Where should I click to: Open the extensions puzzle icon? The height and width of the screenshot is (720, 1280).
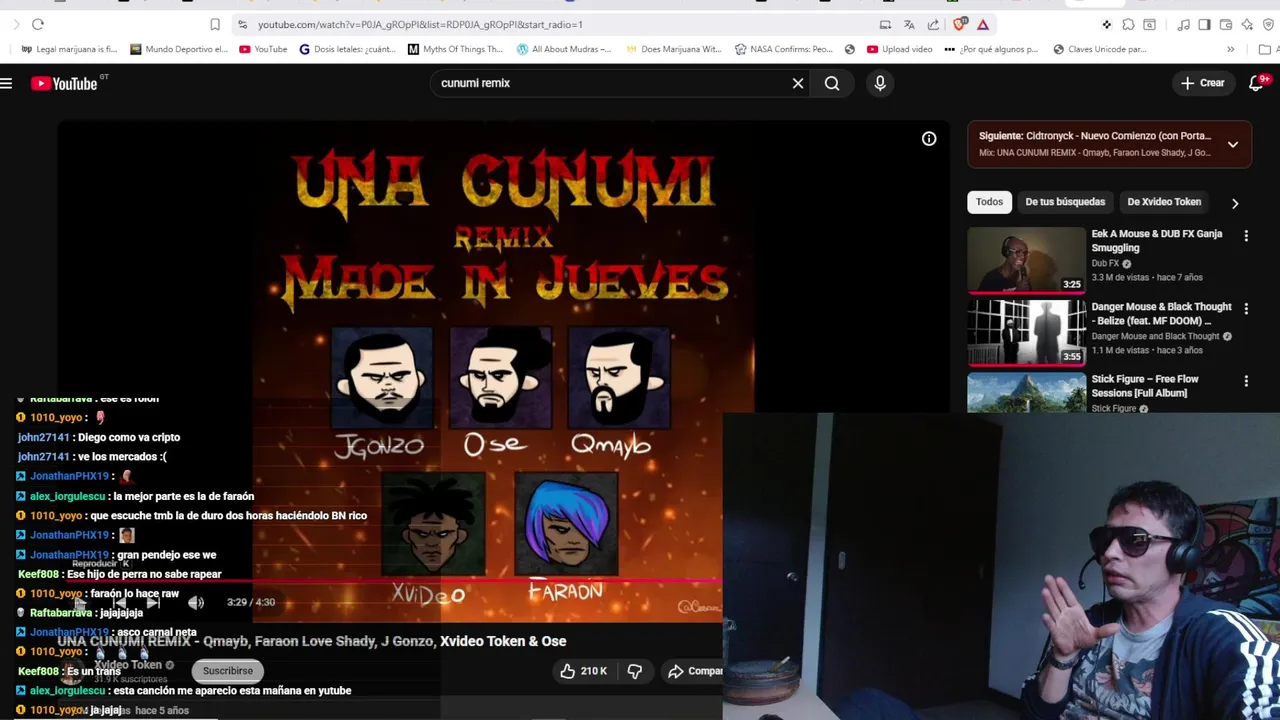(x=1128, y=24)
